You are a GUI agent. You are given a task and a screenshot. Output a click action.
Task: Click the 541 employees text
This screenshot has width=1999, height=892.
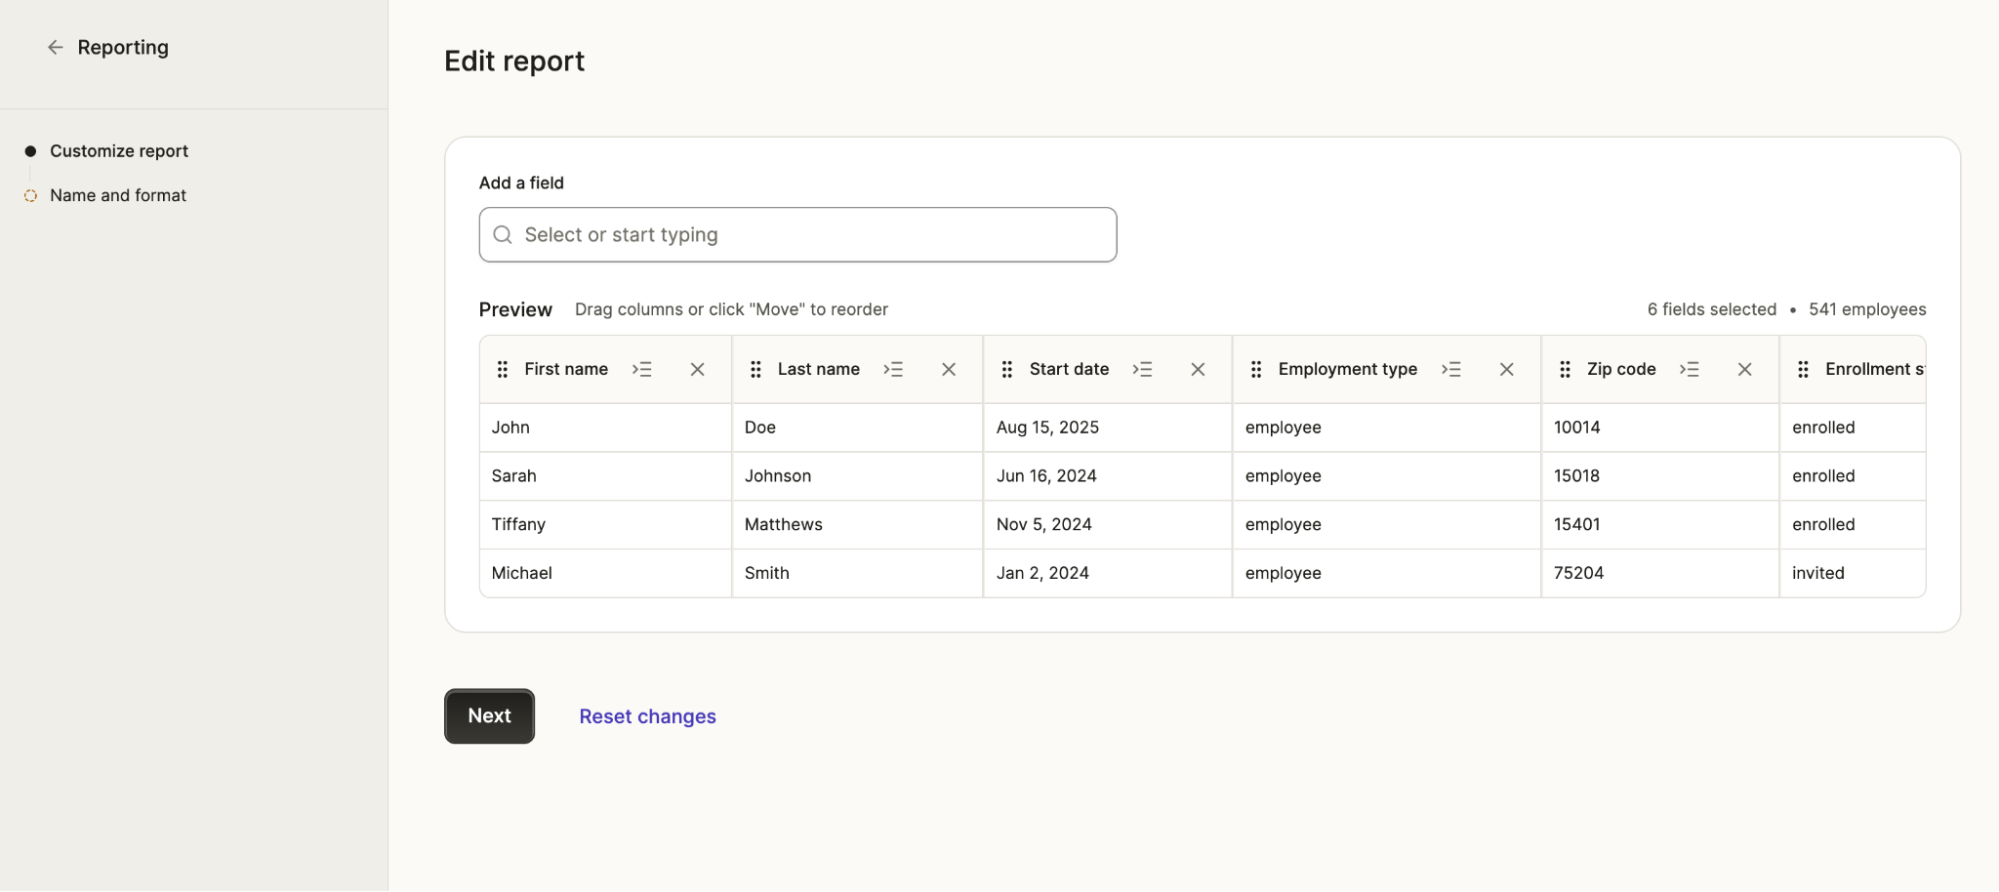(1867, 310)
